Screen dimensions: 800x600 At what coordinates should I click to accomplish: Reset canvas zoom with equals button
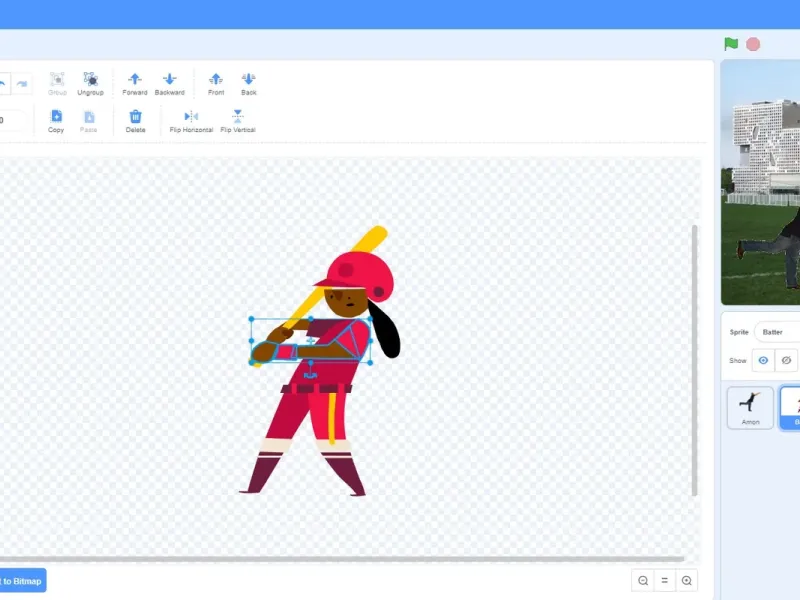pyautogui.click(x=664, y=581)
